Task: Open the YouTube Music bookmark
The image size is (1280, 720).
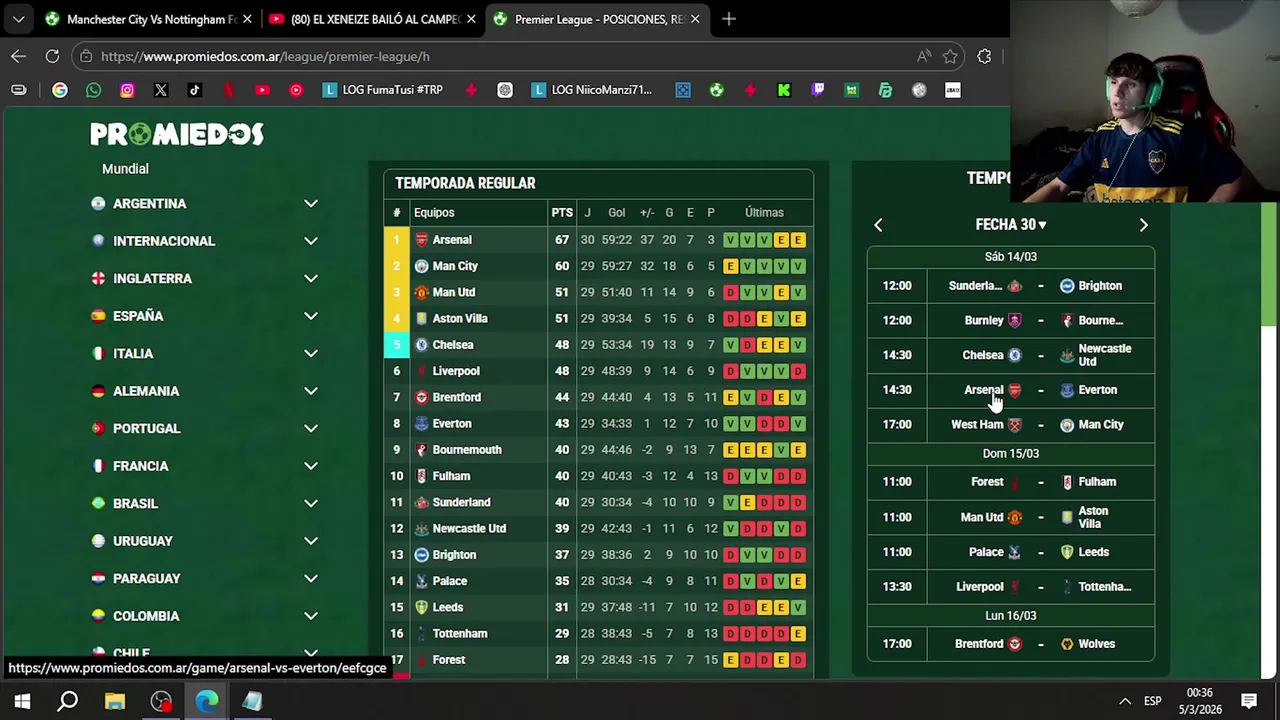Action: click(296, 90)
